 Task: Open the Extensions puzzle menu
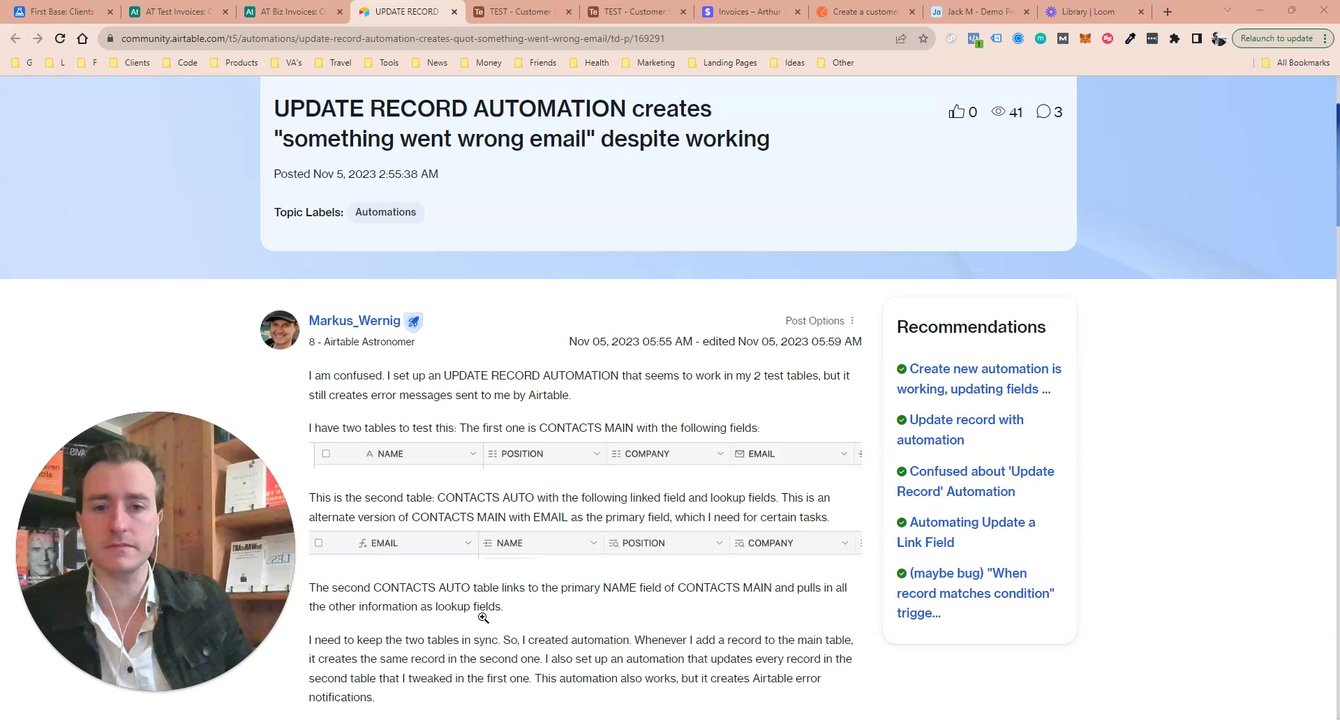click(x=1174, y=38)
